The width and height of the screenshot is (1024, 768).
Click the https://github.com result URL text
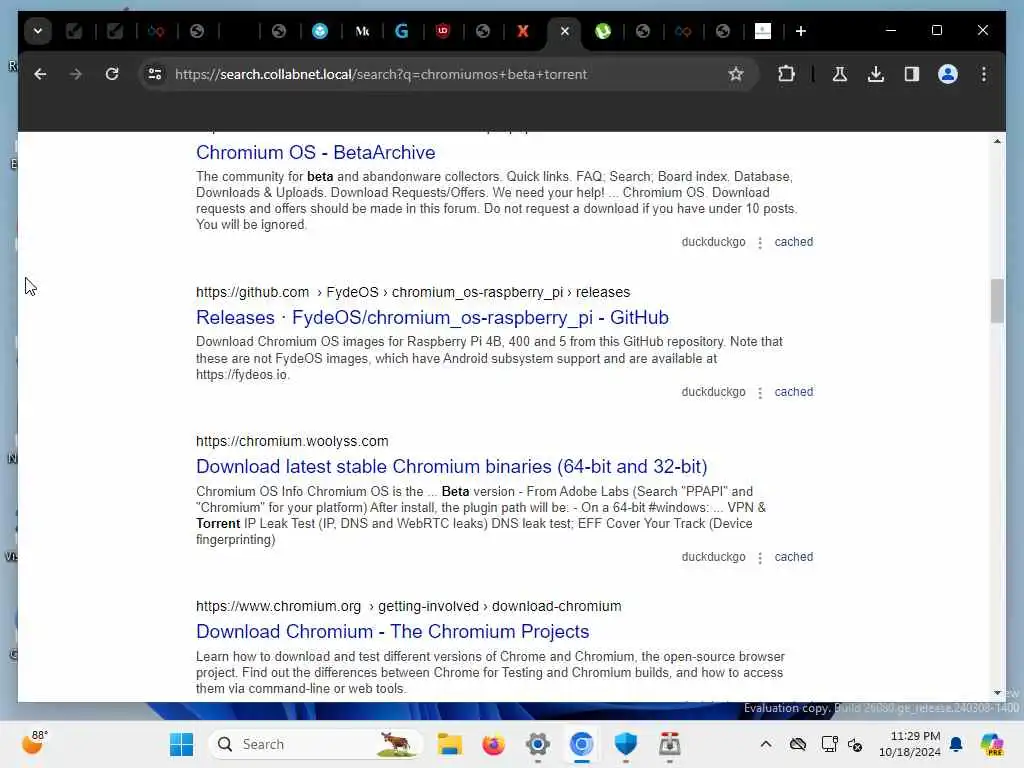pyautogui.click(x=252, y=292)
